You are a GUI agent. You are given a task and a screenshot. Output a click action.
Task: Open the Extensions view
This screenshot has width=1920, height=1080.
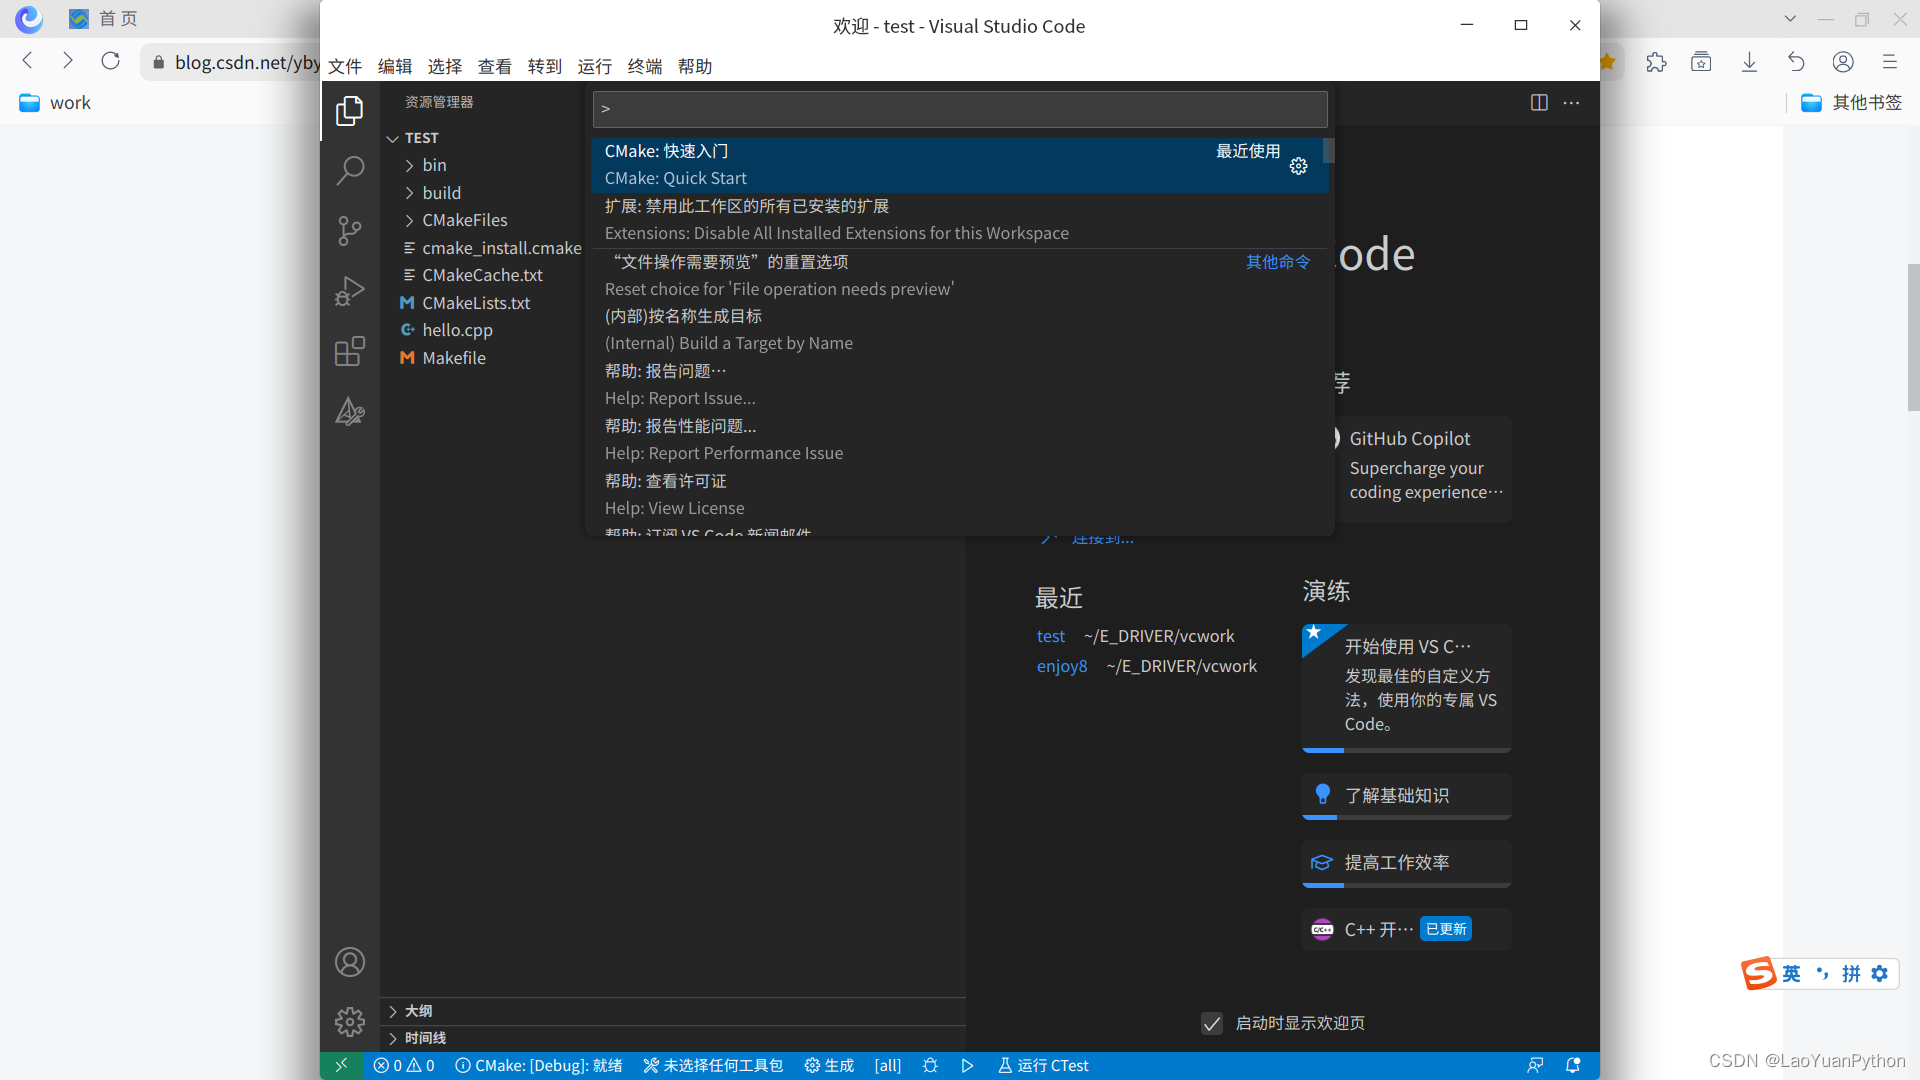click(x=349, y=351)
